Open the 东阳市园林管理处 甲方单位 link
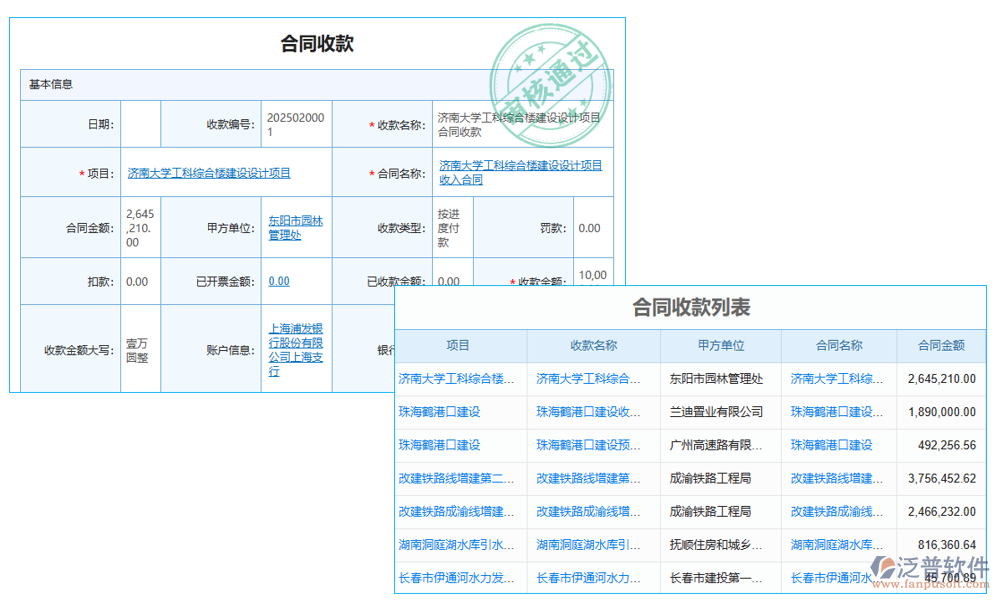The width and height of the screenshot is (1000, 600). 295,227
